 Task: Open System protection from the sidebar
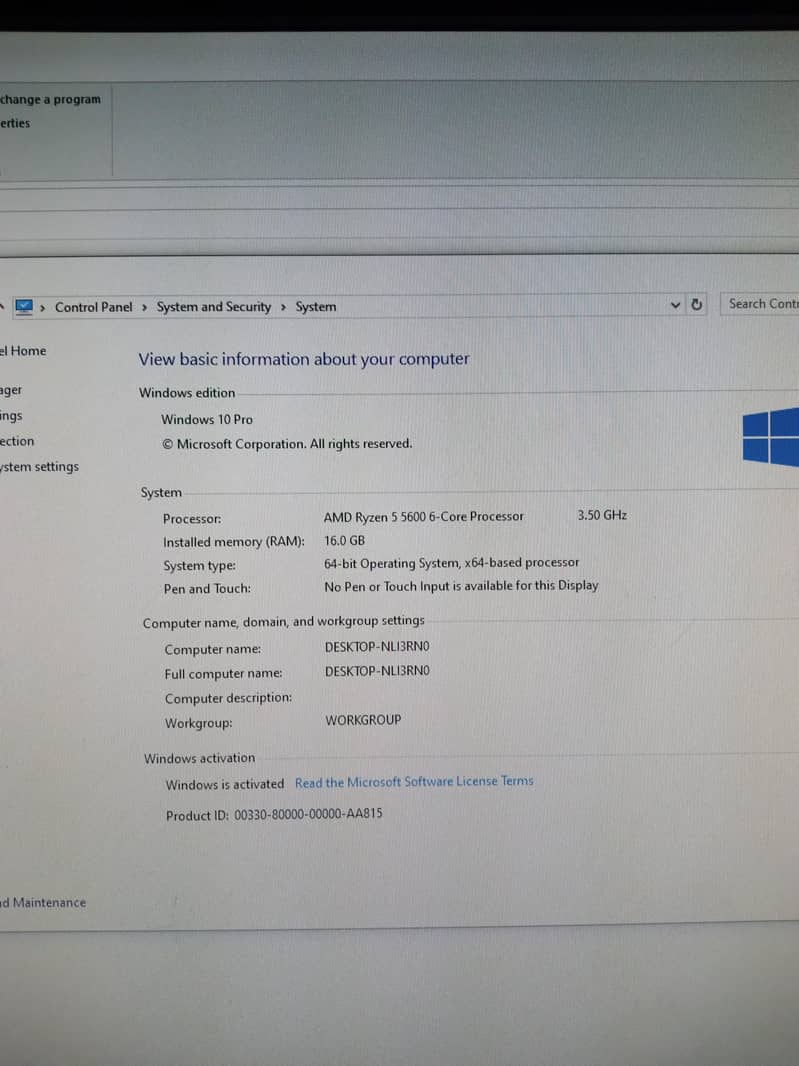[17, 441]
